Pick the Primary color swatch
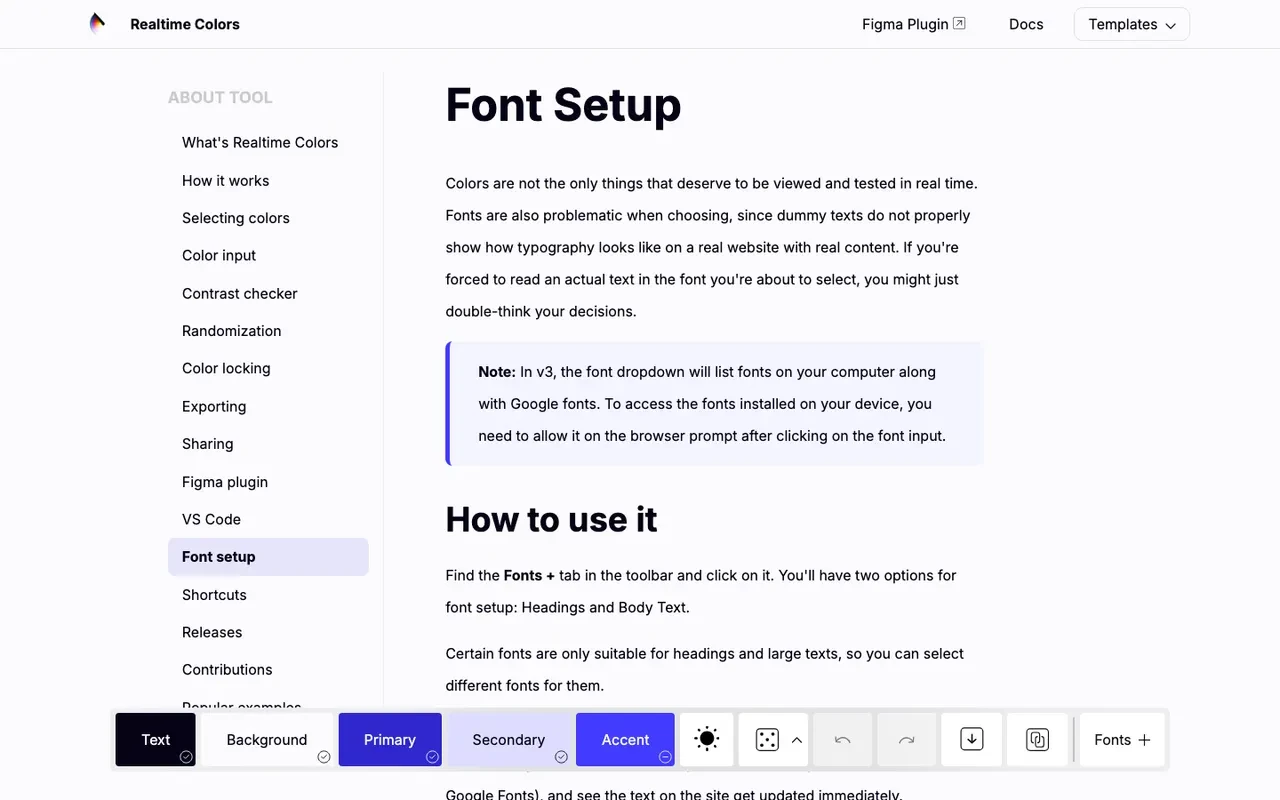 coord(390,740)
